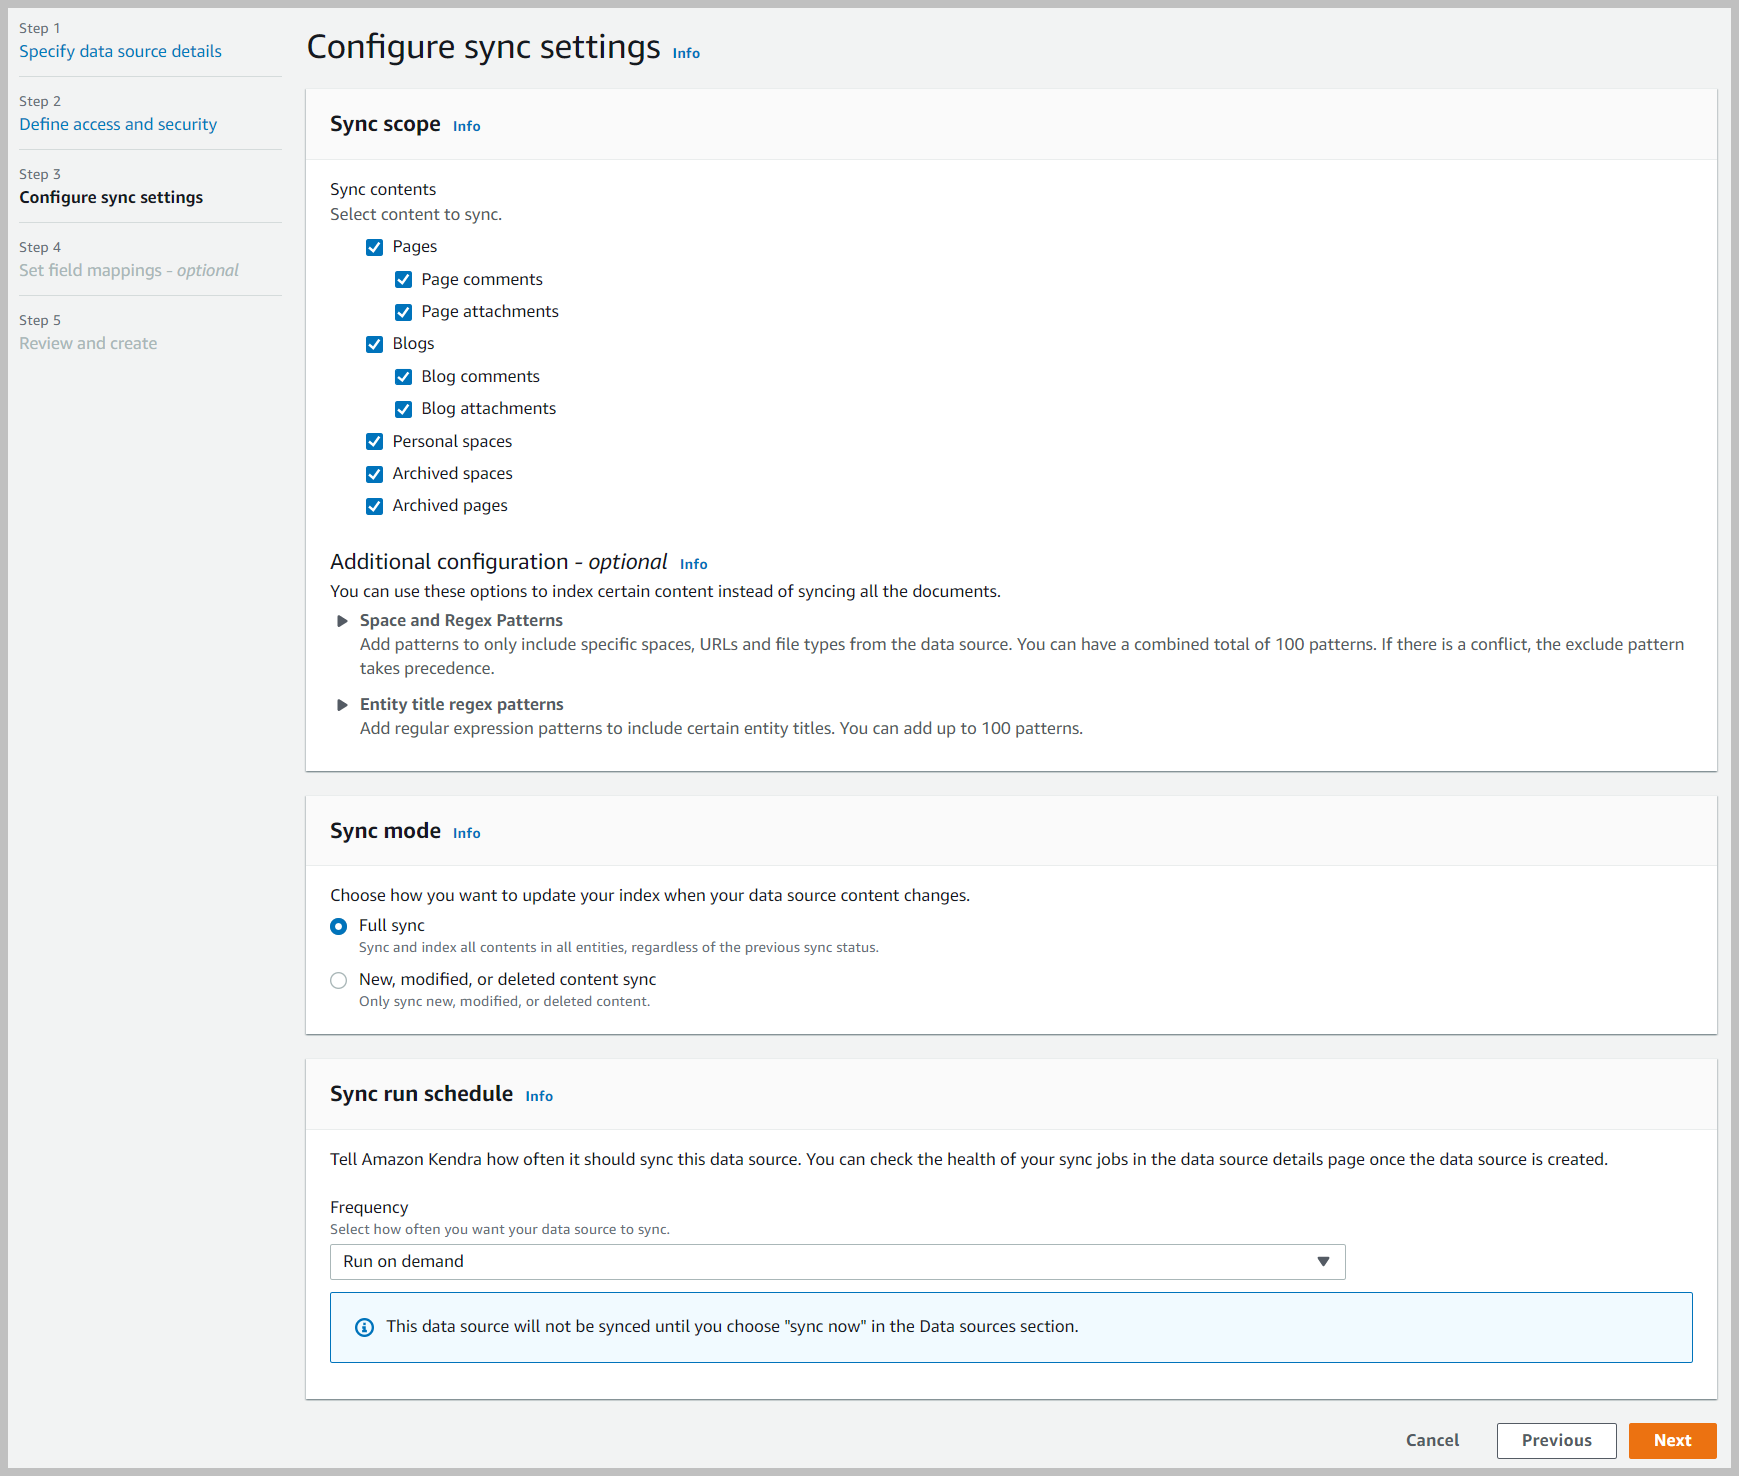
Task: Disable Personal spaces sync
Action: click(374, 441)
